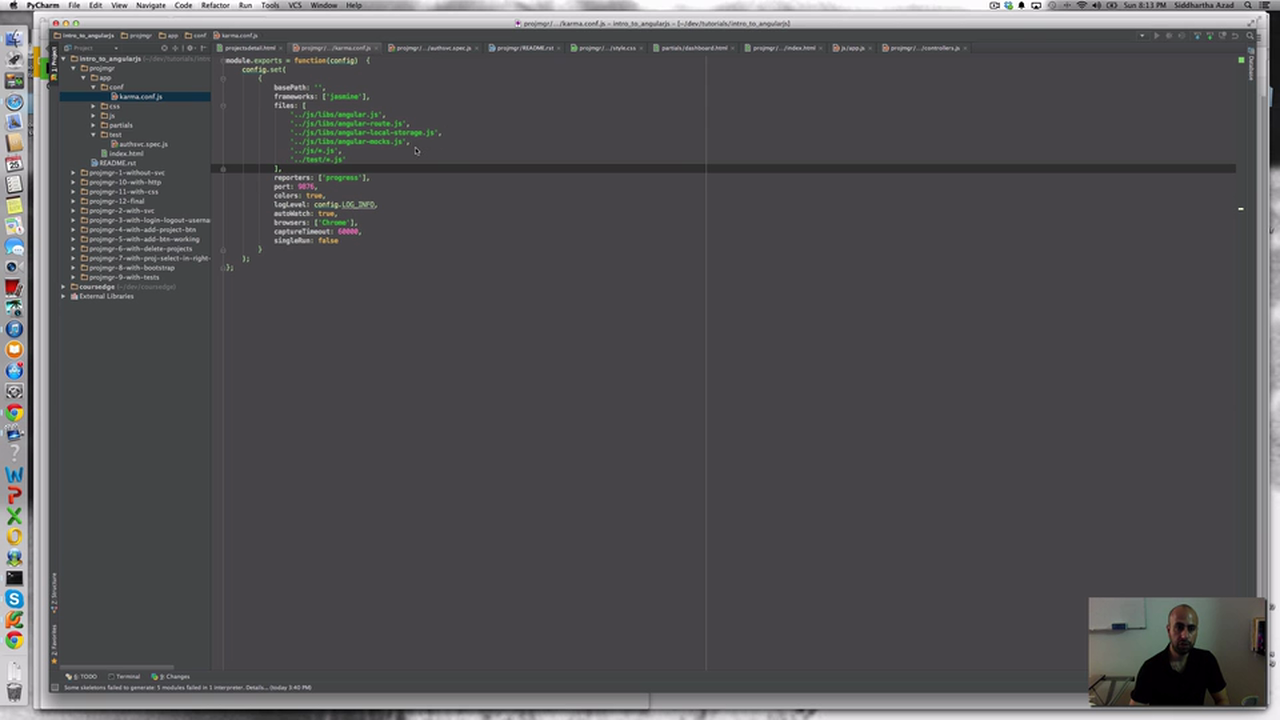Expand the External Libraries node

[x=65, y=296]
